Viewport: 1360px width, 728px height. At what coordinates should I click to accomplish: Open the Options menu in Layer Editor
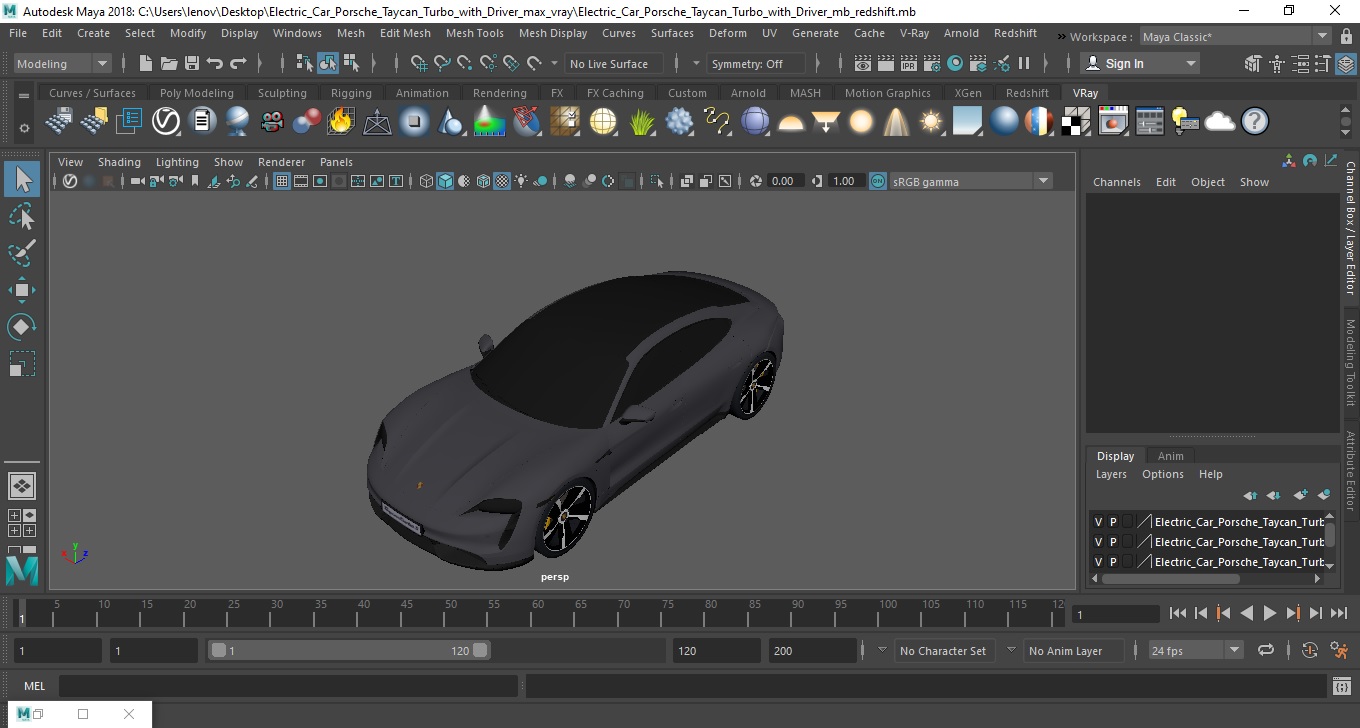(x=1162, y=474)
